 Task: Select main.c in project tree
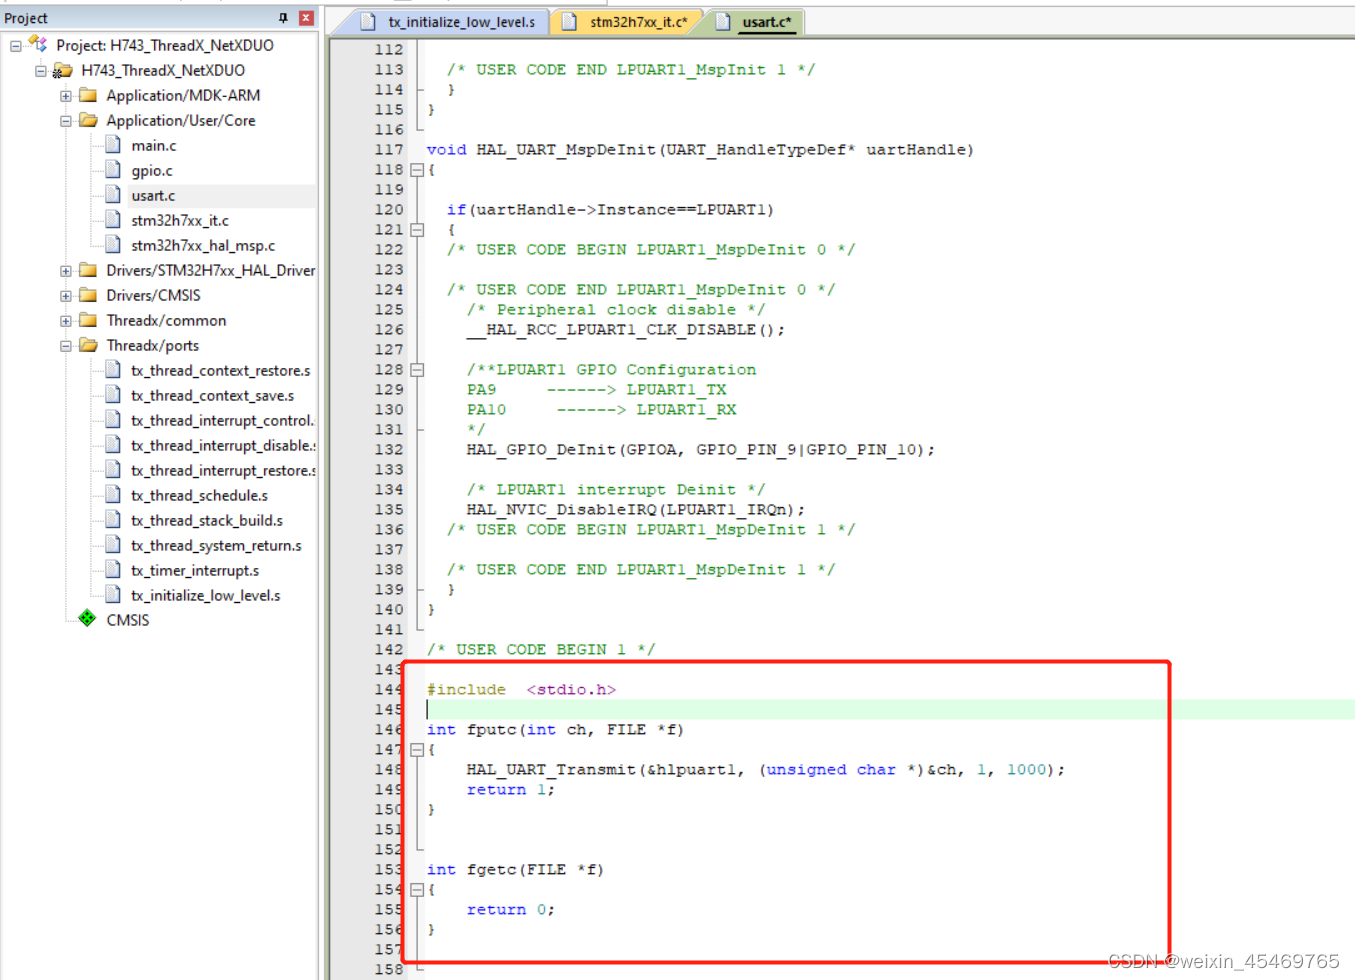[x=154, y=146]
